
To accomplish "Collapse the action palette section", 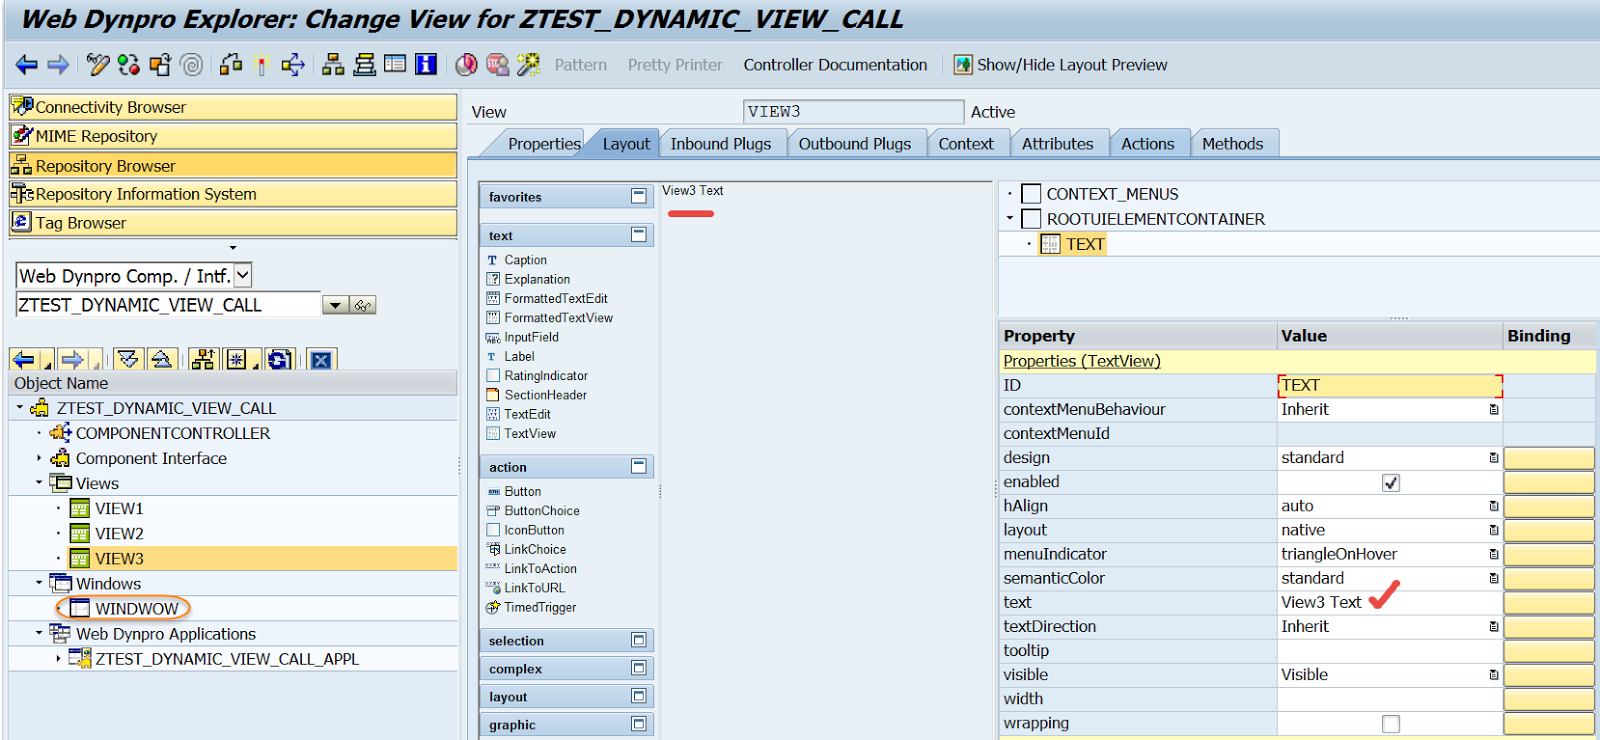I will [x=639, y=466].
